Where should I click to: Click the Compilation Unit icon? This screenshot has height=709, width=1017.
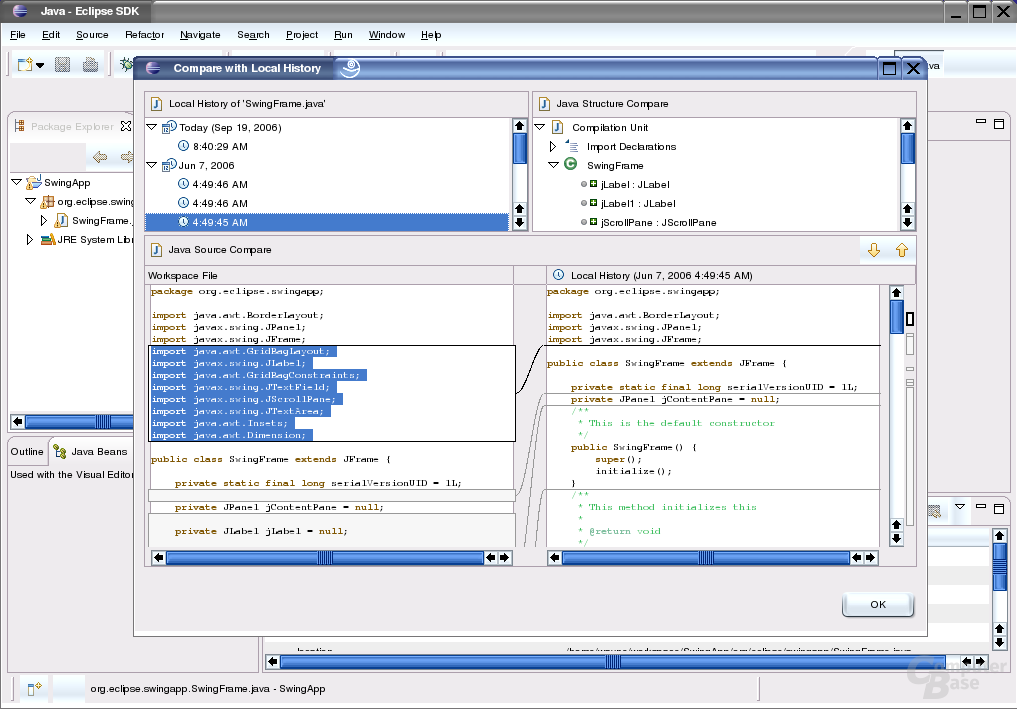tap(557, 127)
